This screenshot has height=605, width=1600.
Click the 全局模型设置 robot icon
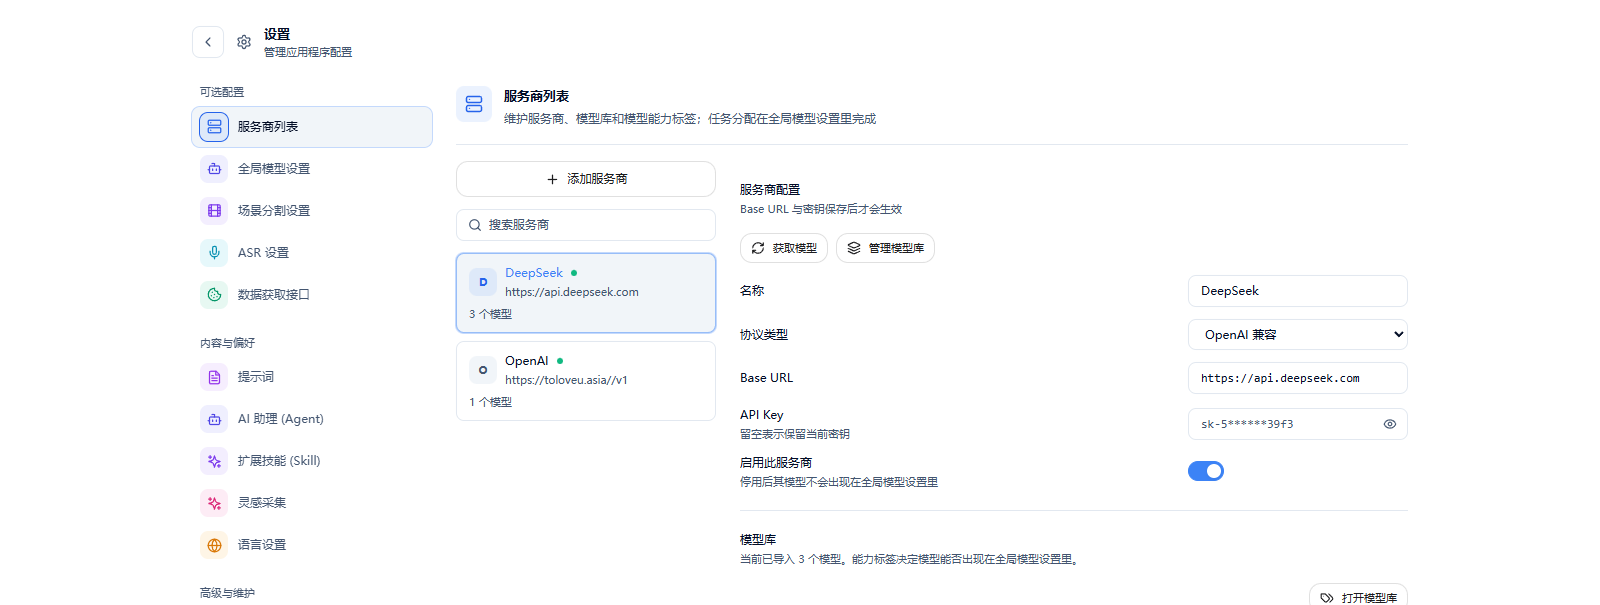click(x=214, y=169)
